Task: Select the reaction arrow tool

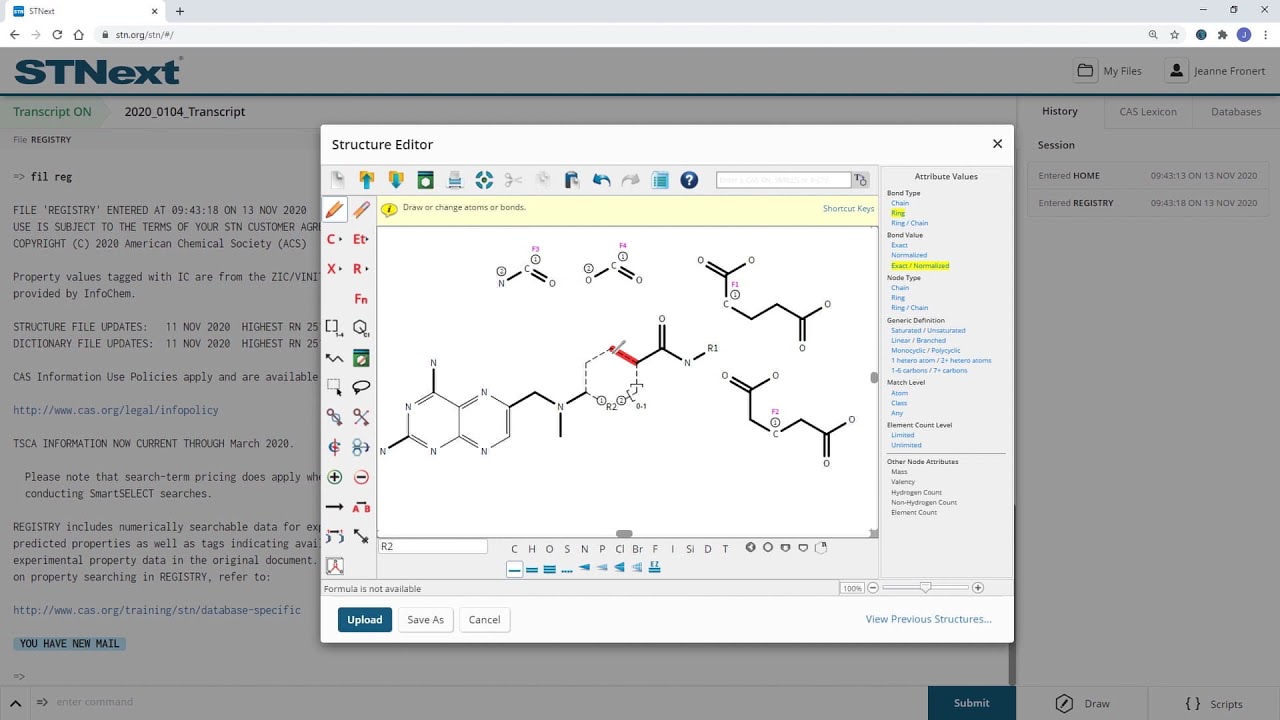Action: [x=335, y=507]
